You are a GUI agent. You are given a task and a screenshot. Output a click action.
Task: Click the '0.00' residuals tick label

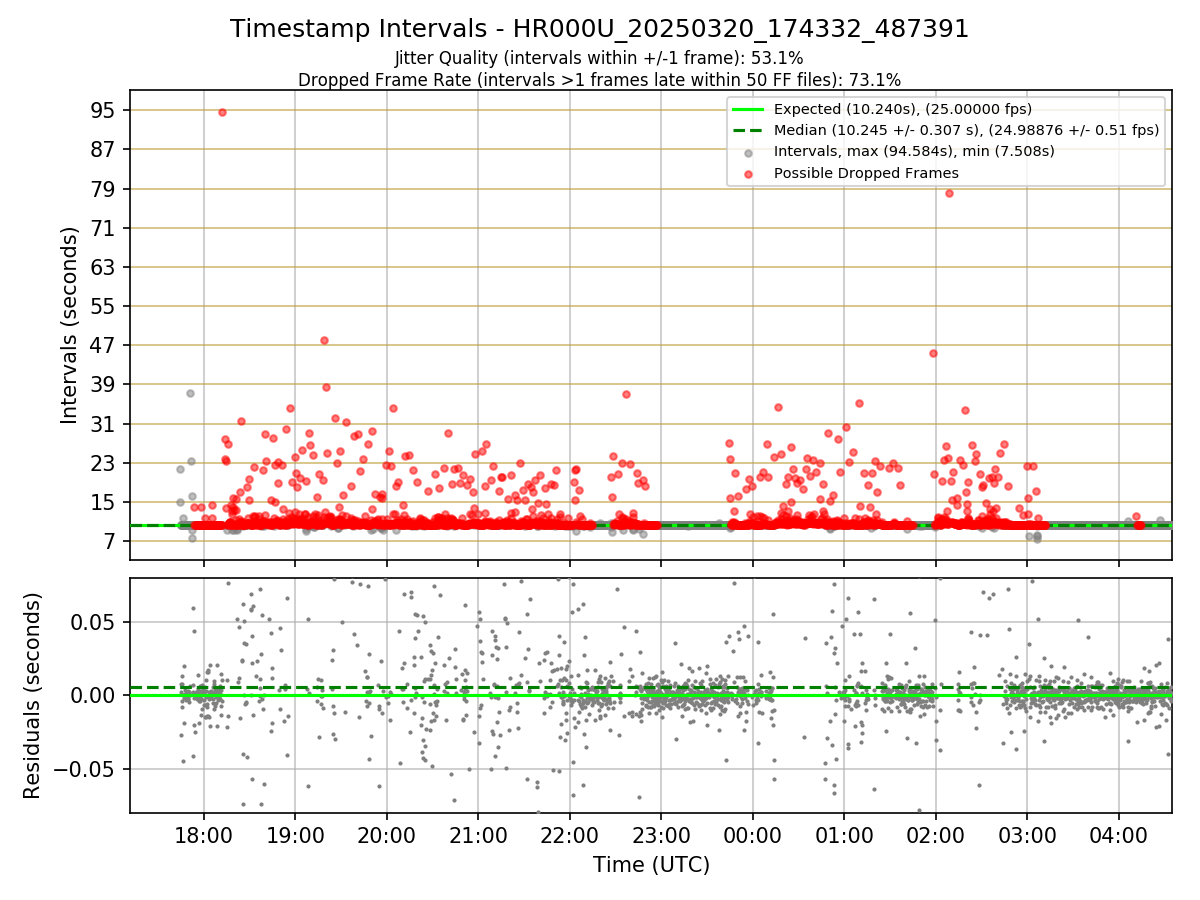click(x=96, y=696)
